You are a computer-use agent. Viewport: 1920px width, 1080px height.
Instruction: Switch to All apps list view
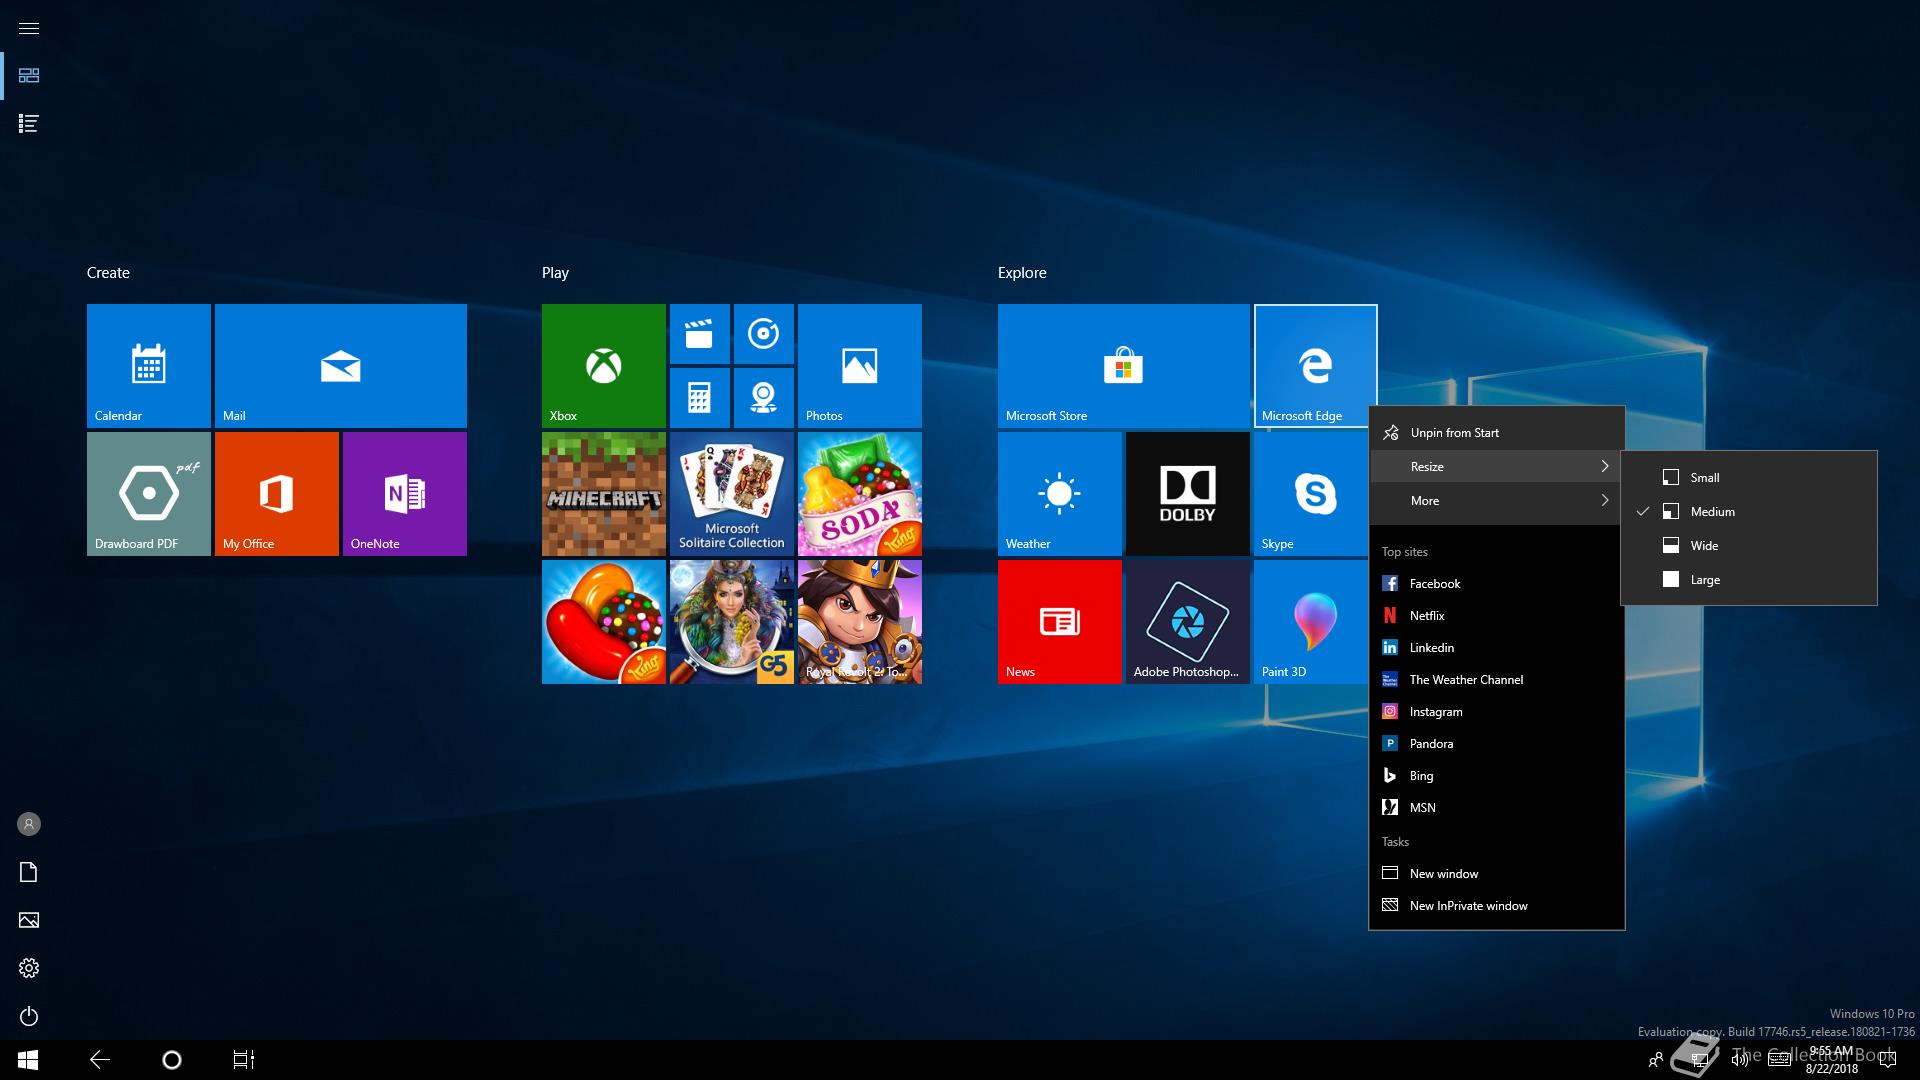coord(29,124)
